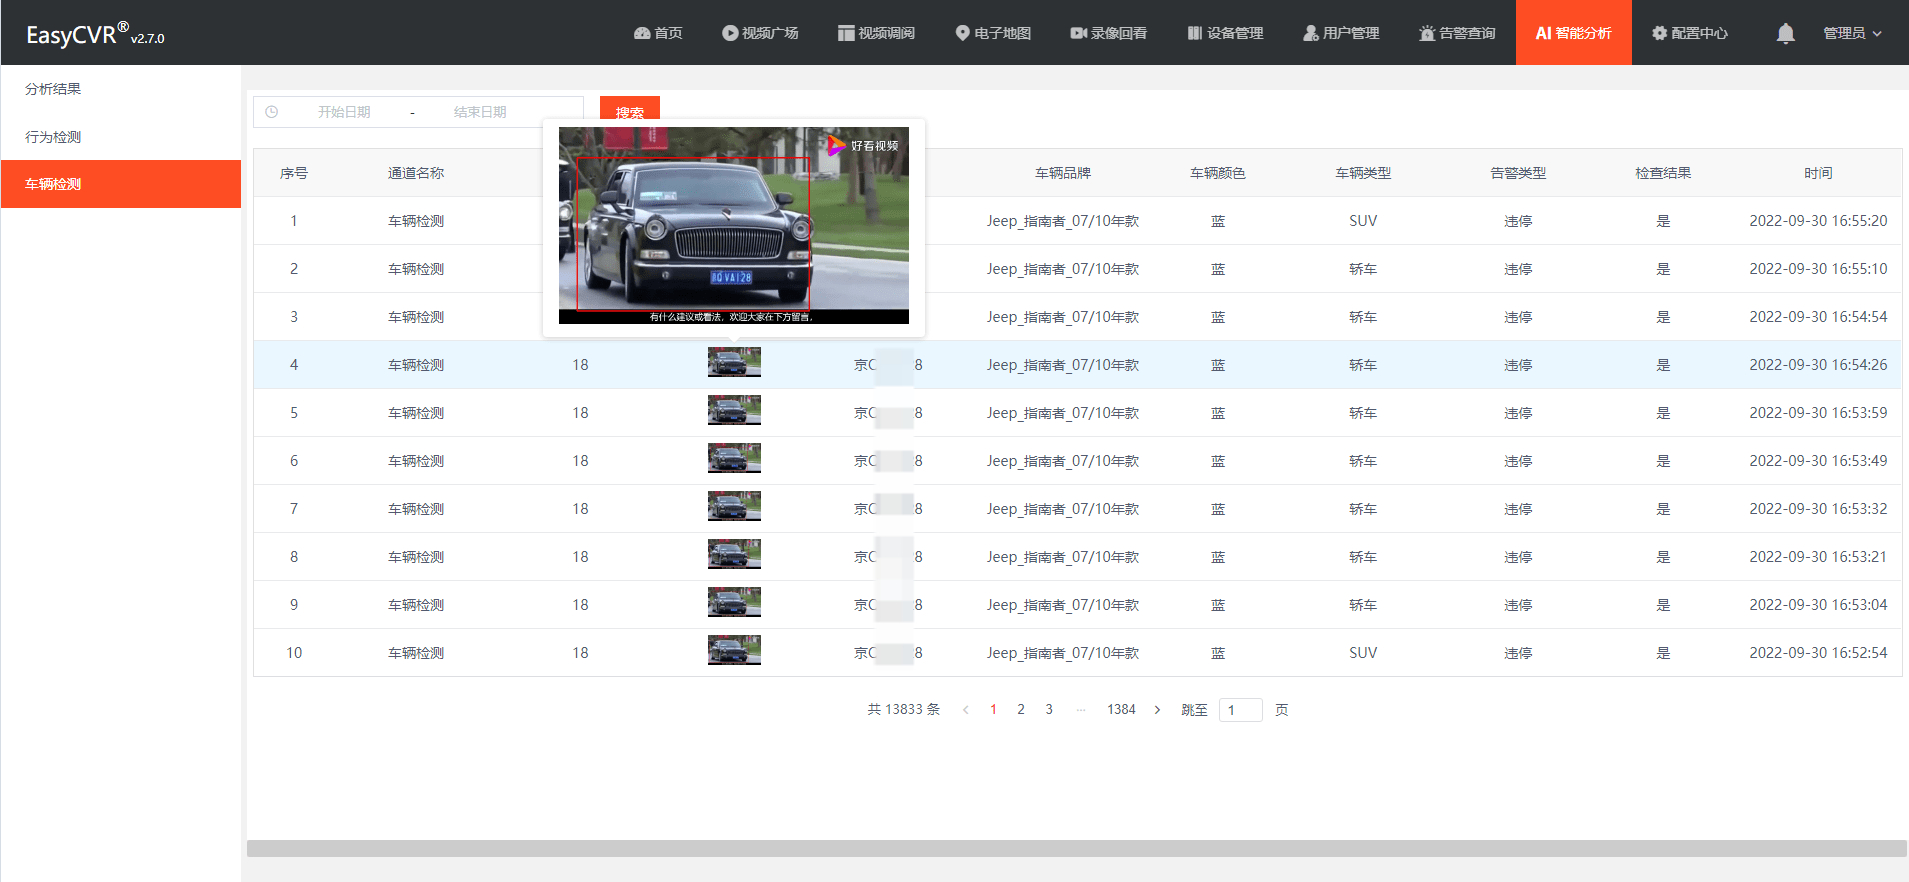The image size is (1909, 882).
Task: Click current page number 1
Action: [993, 709]
